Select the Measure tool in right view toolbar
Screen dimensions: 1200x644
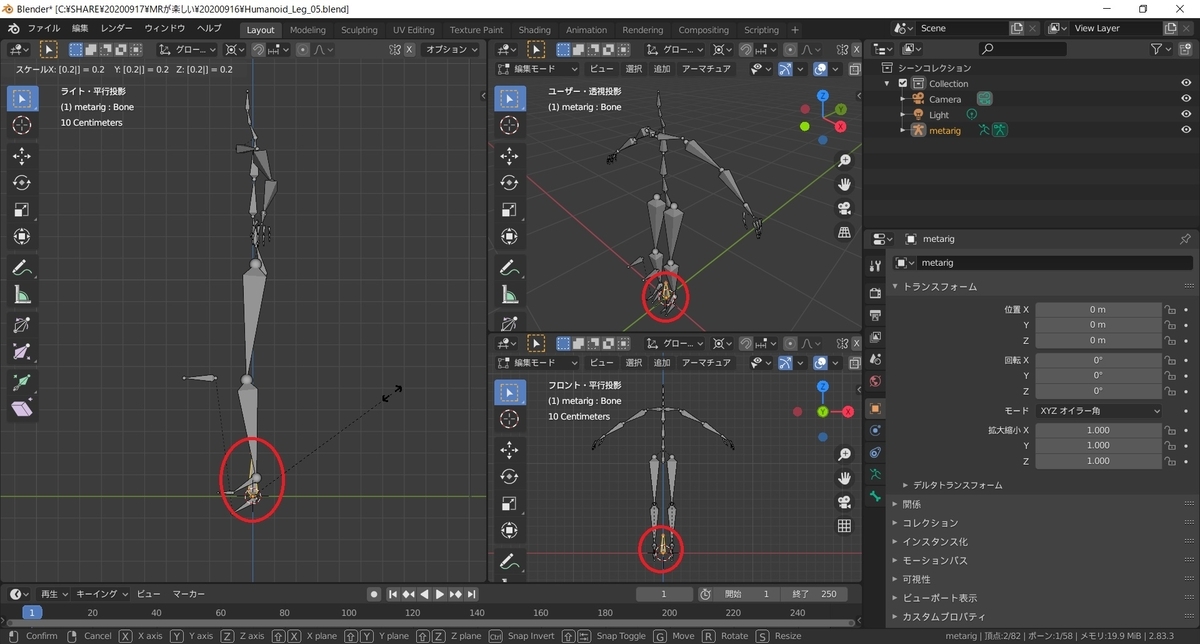tap(22, 295)
